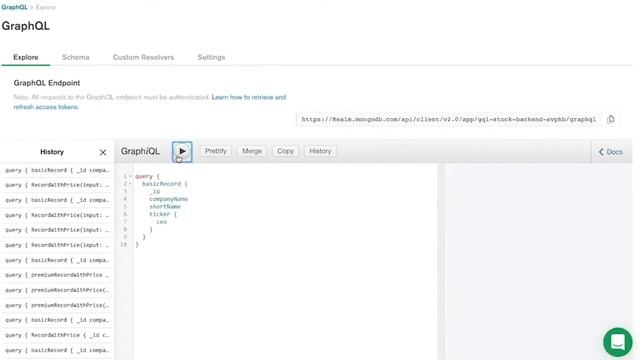The height and width of the screenshot is (360, 640).
Task: Switch to the Explore tab
Action: pos(26,57)
